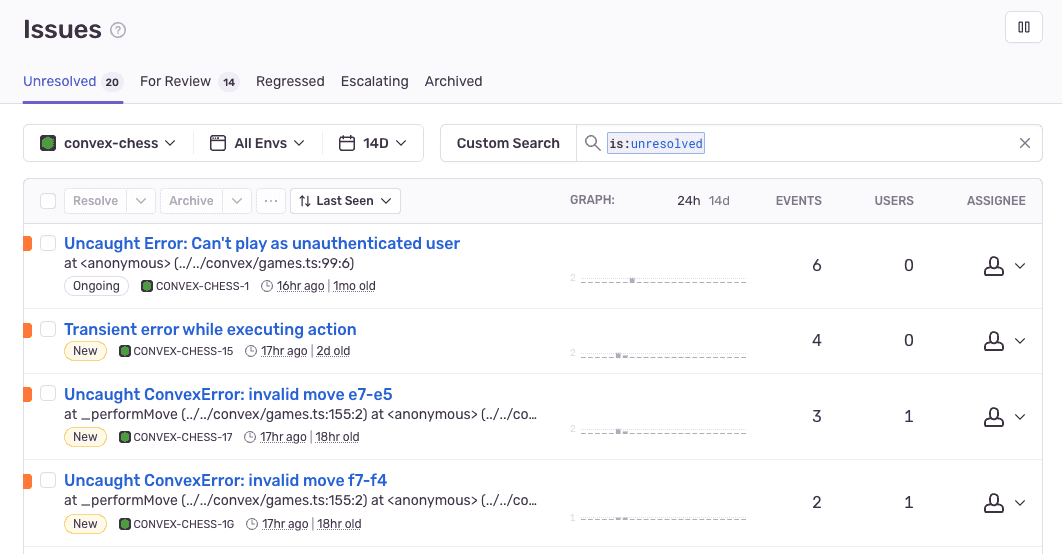Viewport: 1062px width, 554px height.
Task: Expand assignee chevron for Transient error issue
Action: 1020,341
